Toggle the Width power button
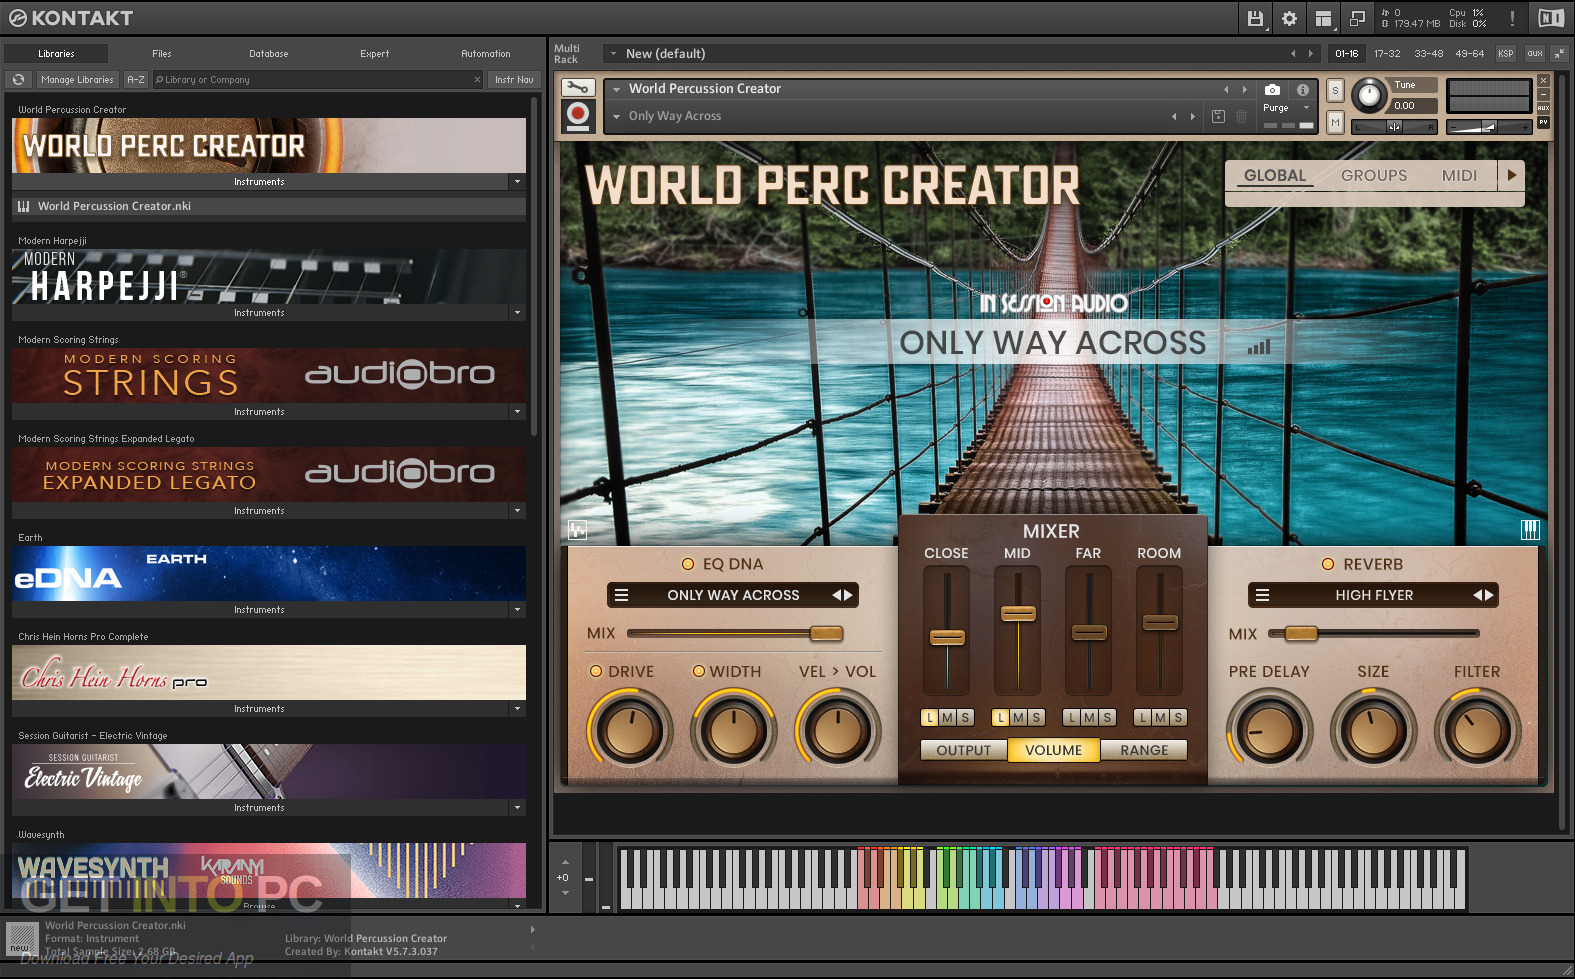 [699, 671]
